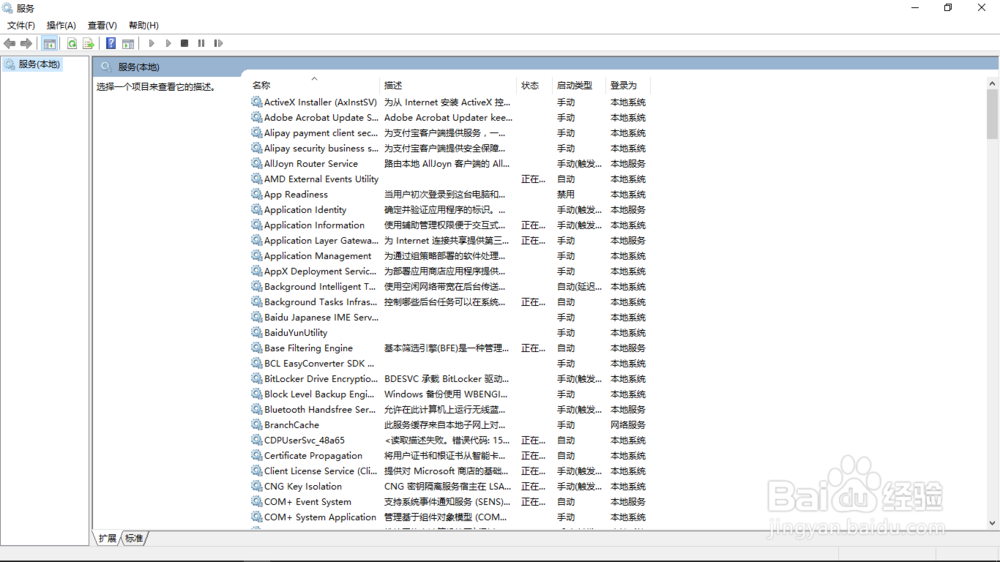
Task: Switch to the 扩展 tab
Action: click(107, 538)
